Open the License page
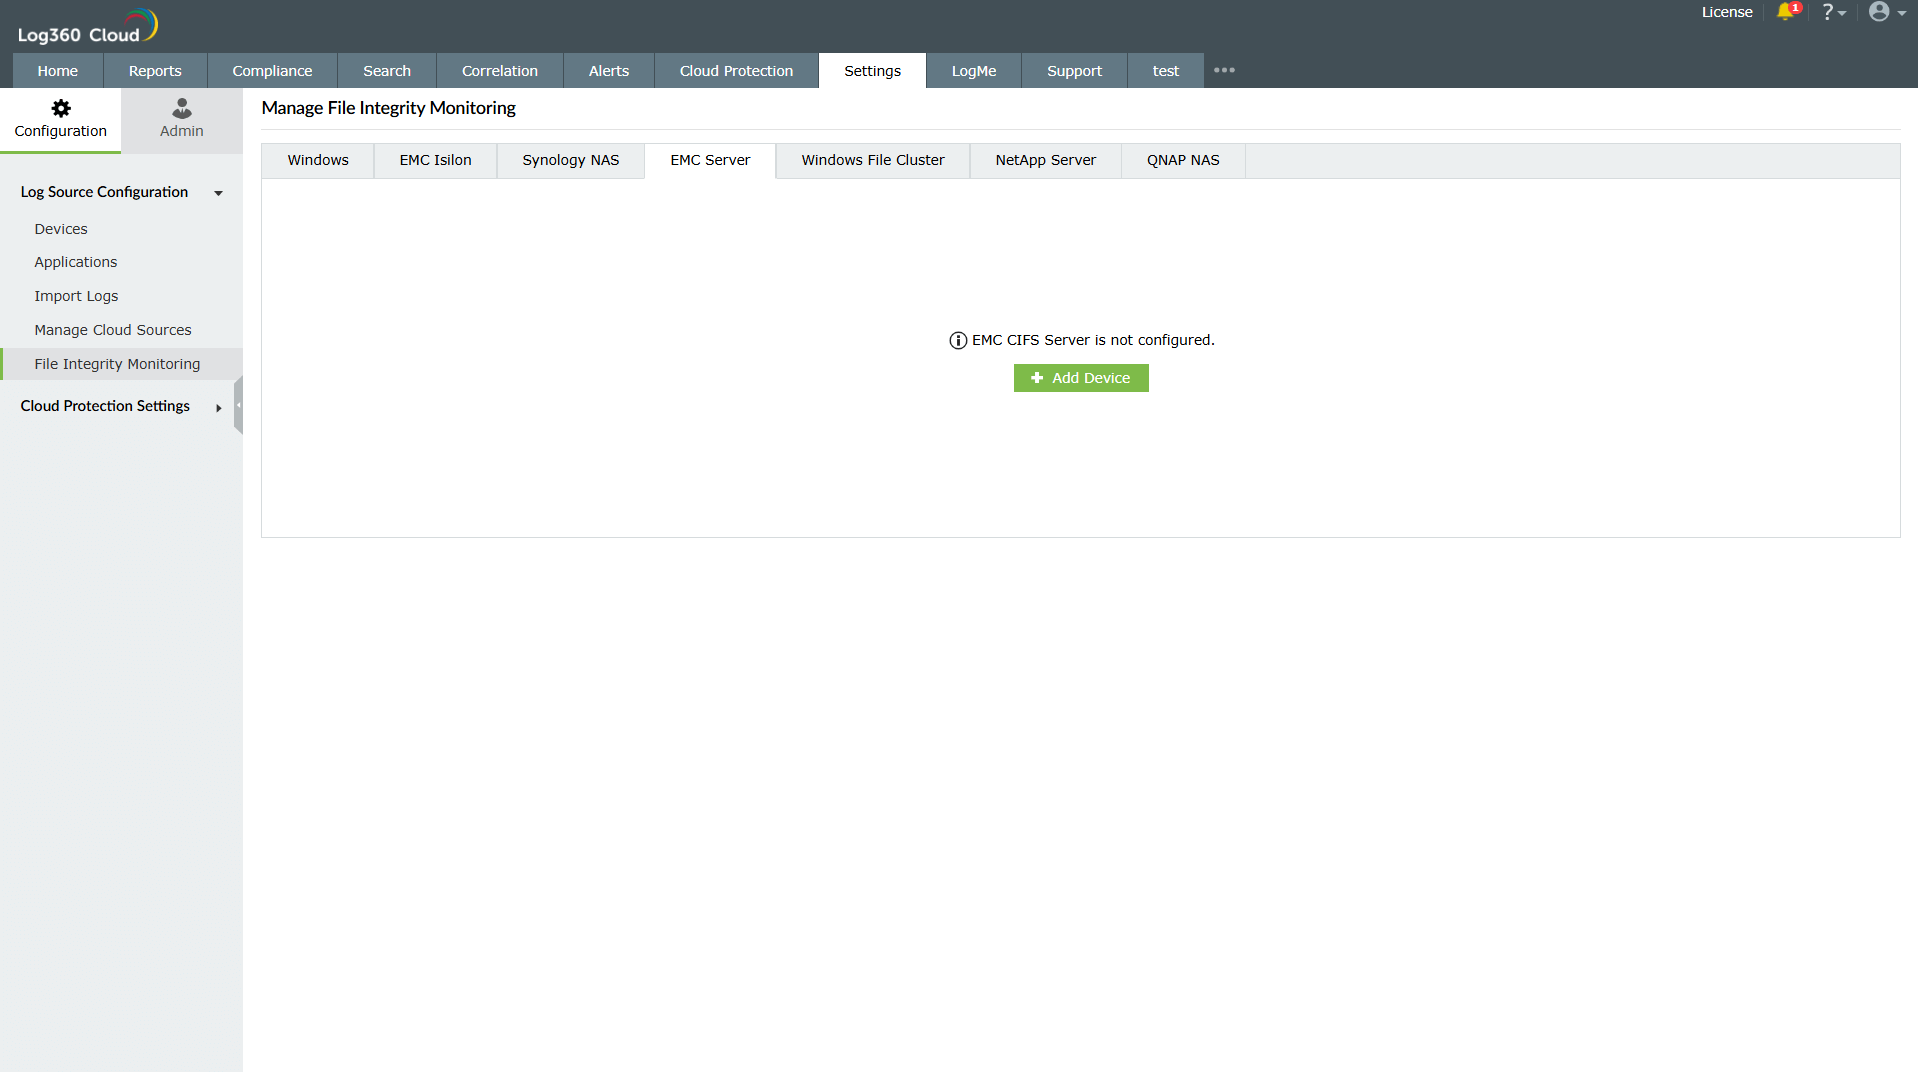This screenshot has width=1918, height=1072. click(x=1726, y=13)
